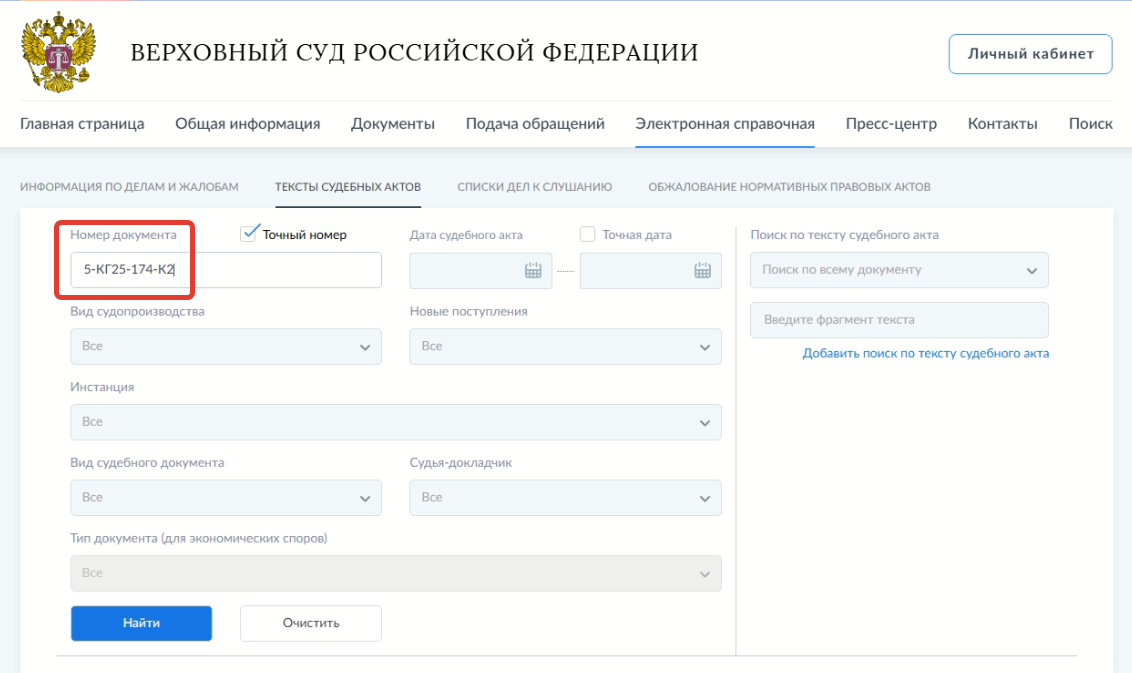Image resolution: width=1132 pixels, height=673 pixels.
Task: Uncheck the "Точный номер" checkbox
Action: pos(247,235)
